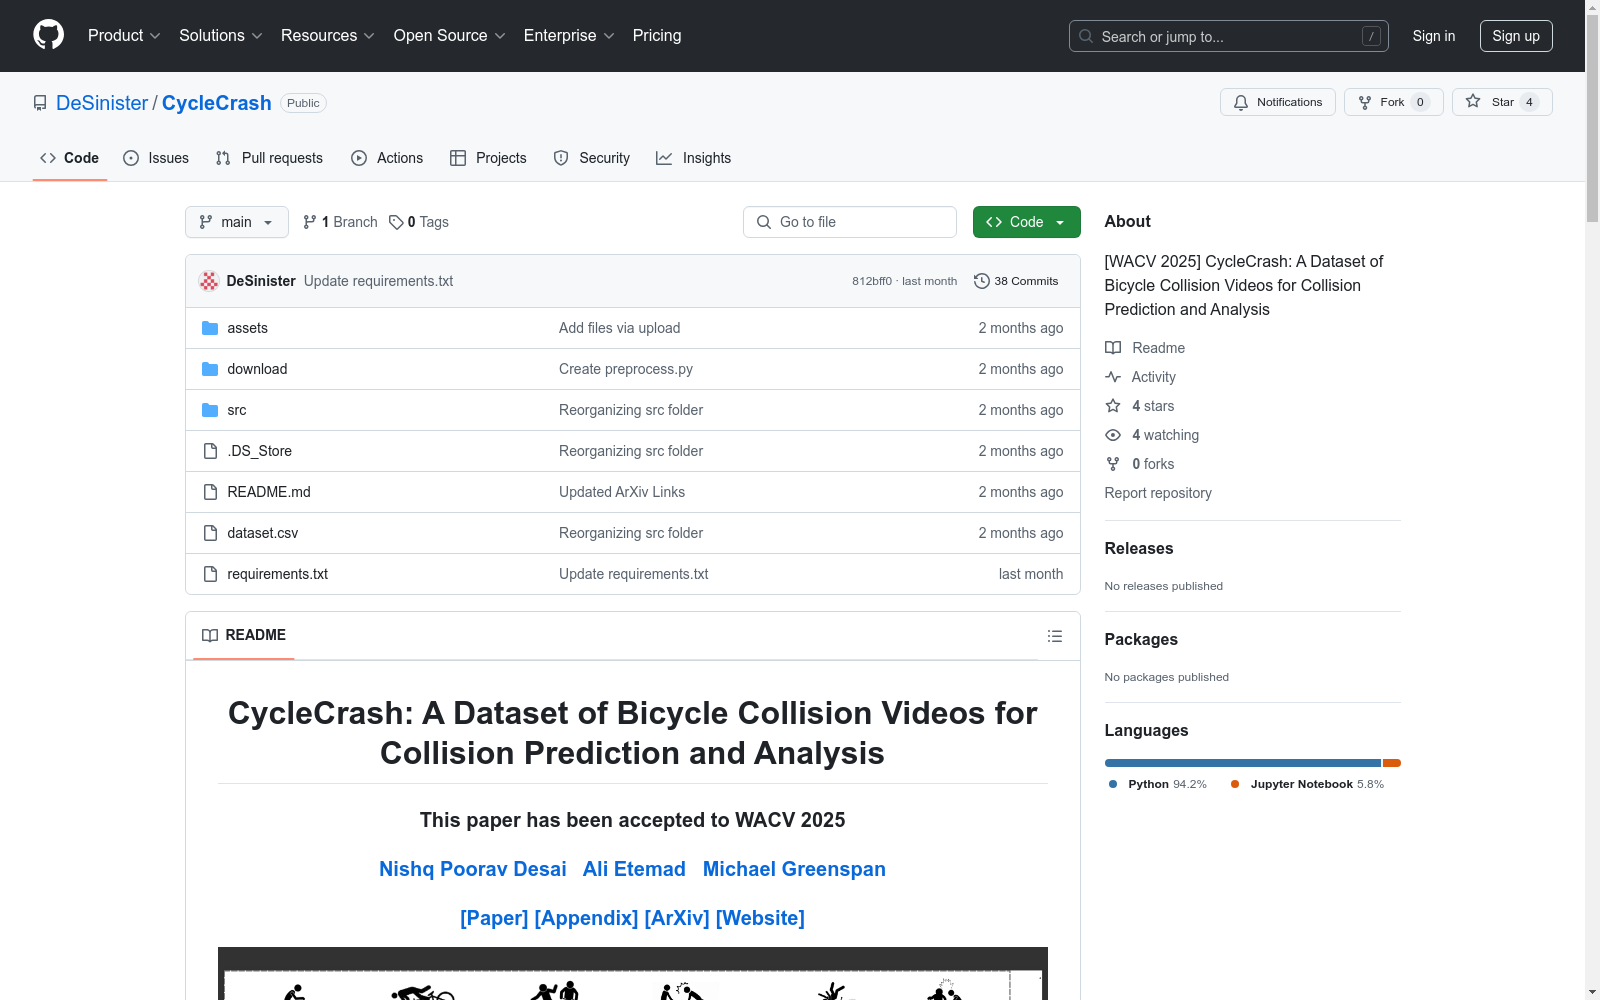
Task: Click the Python blue language dot
Action: point(1113,784)
